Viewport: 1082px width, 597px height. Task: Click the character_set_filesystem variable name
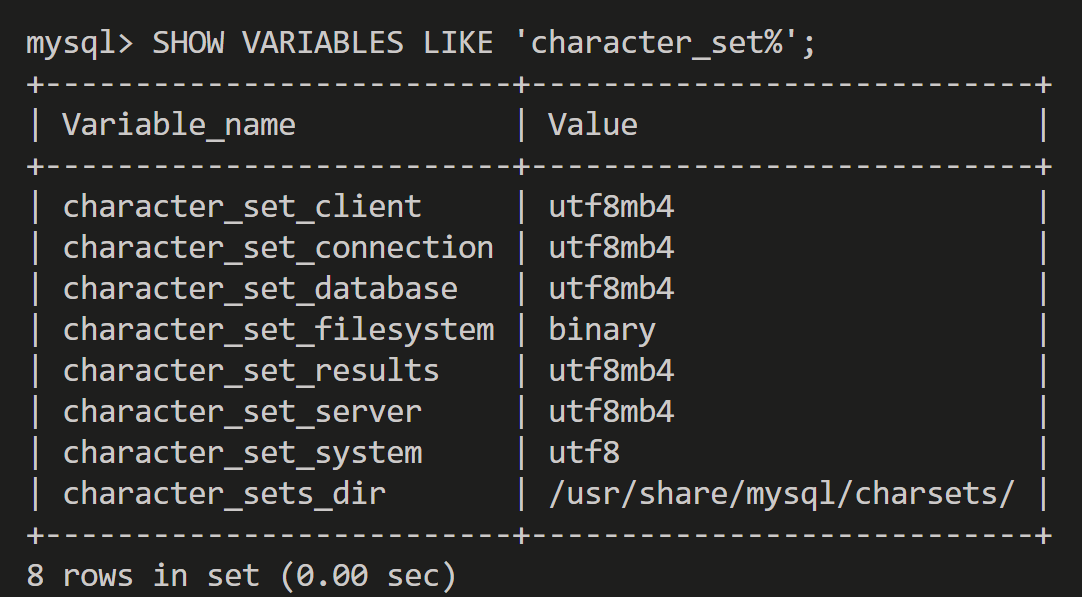point(278,330)
